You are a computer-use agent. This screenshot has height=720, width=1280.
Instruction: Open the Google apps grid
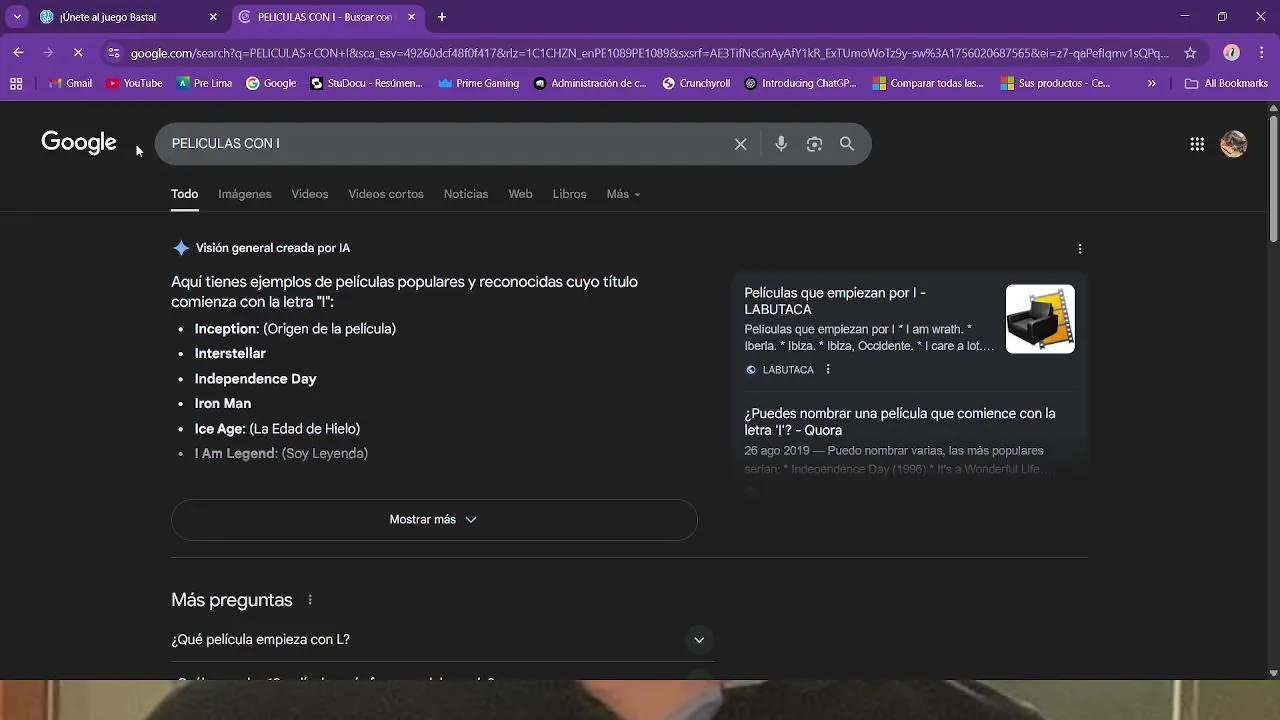click(1197, 144)
